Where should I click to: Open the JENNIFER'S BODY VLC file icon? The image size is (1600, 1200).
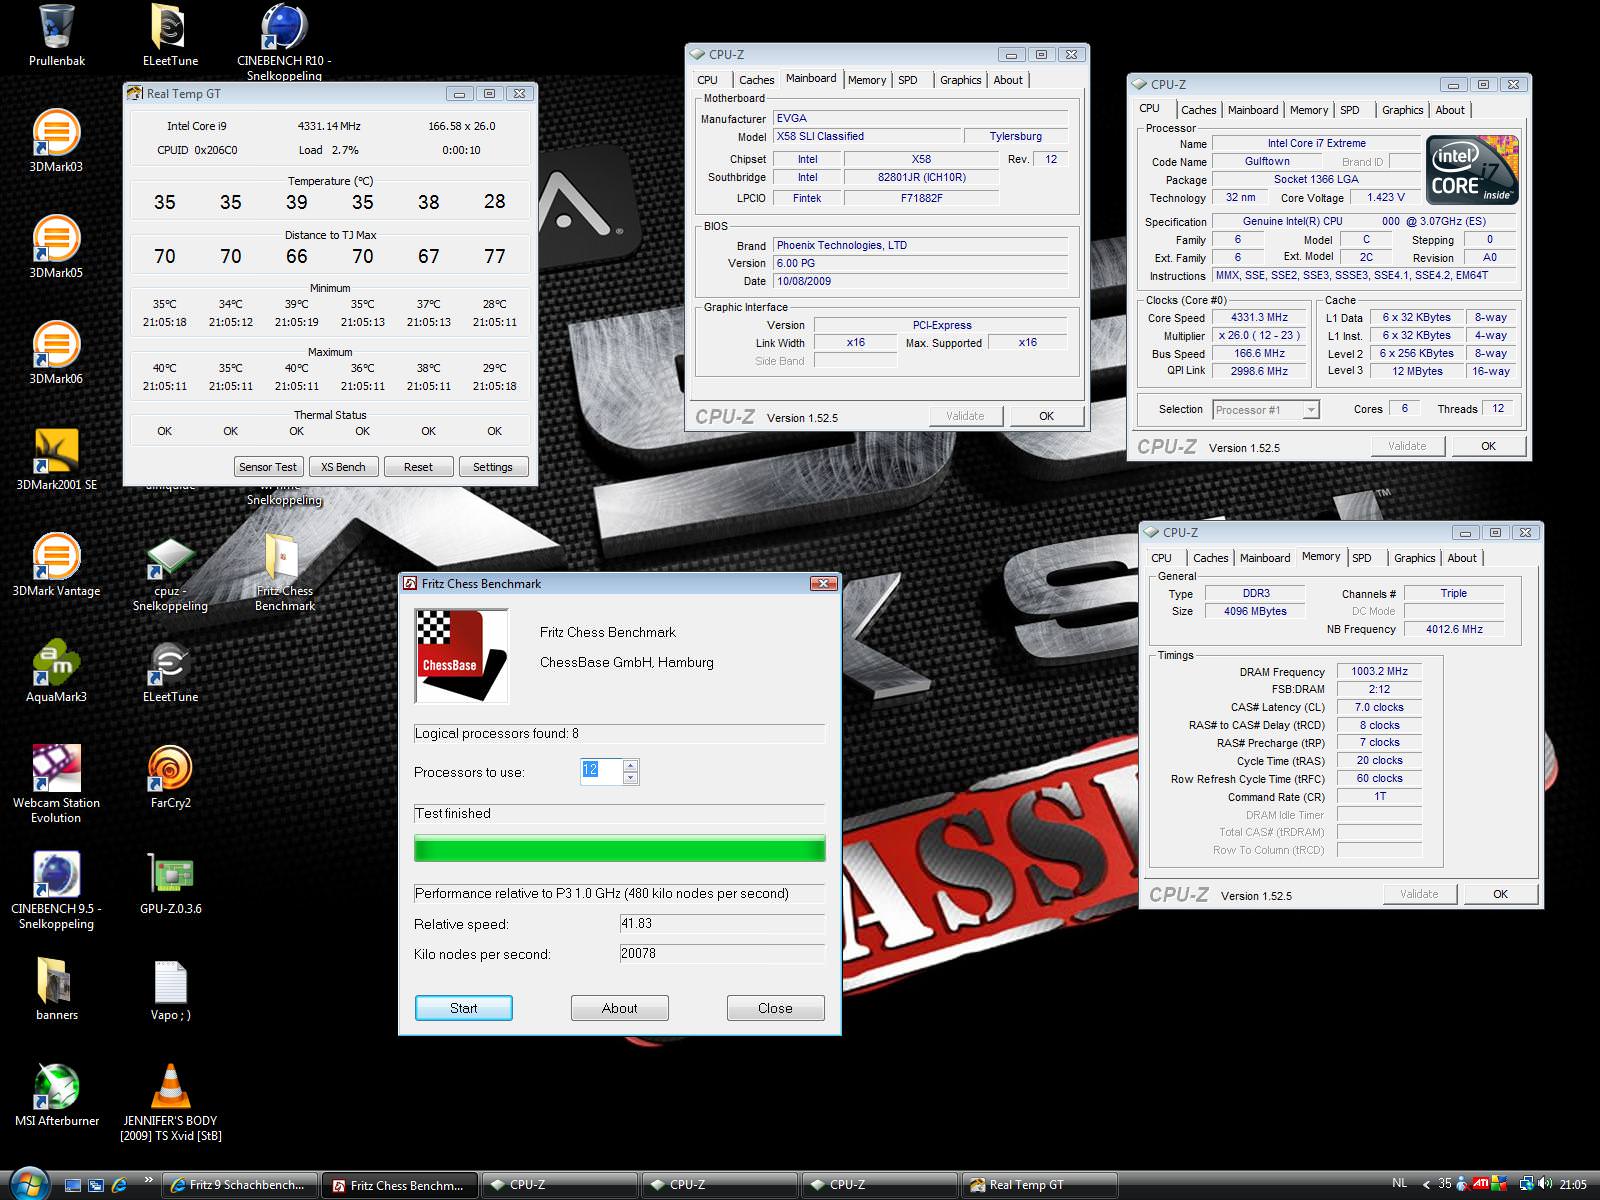[170, 1086]
